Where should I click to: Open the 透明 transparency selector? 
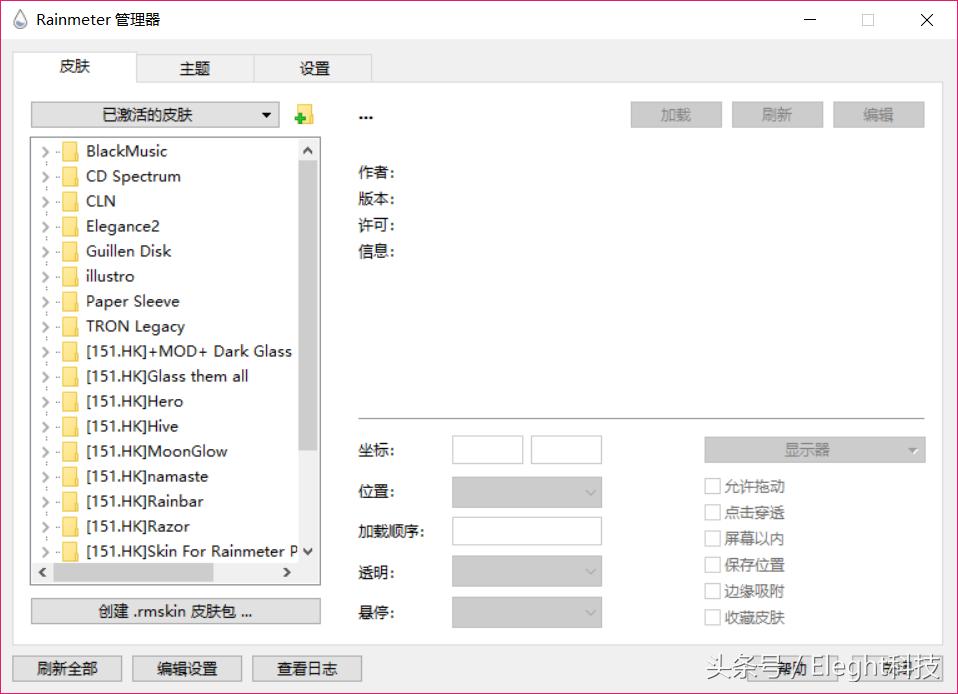(527, 571)
